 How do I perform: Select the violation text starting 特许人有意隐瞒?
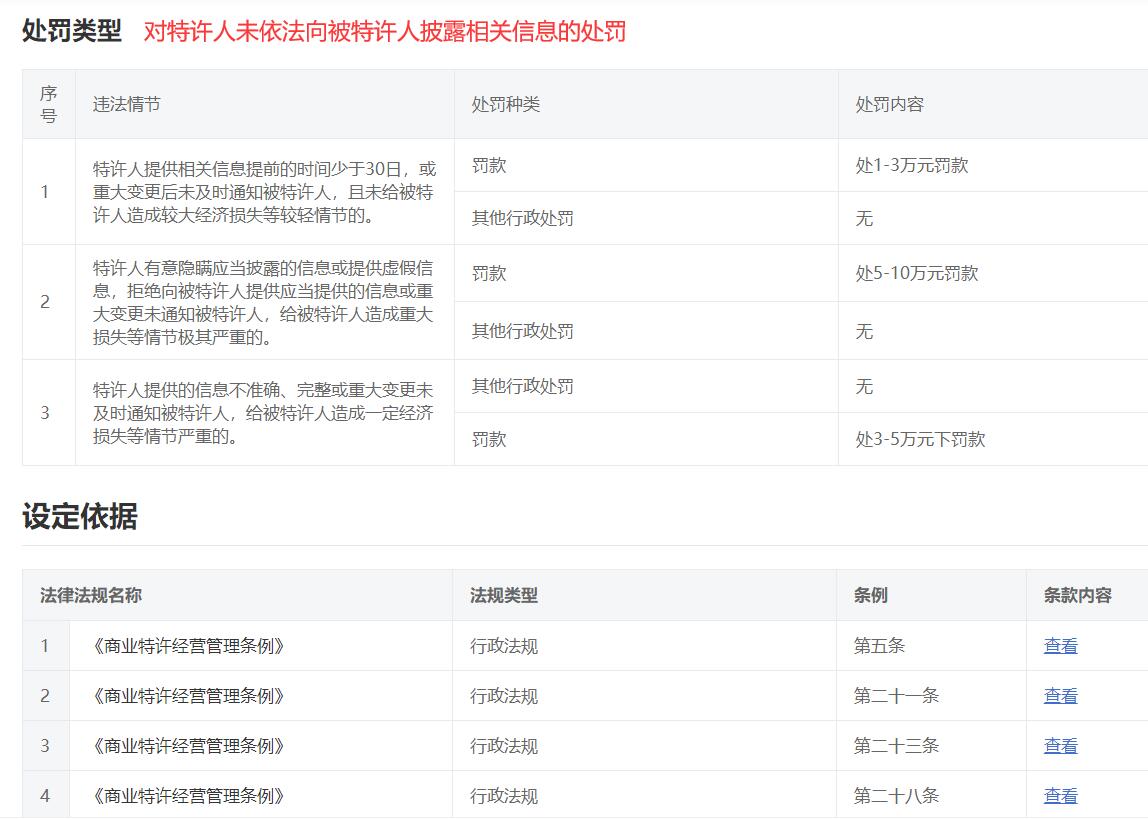pyautogui.click(x=263, y=302)
